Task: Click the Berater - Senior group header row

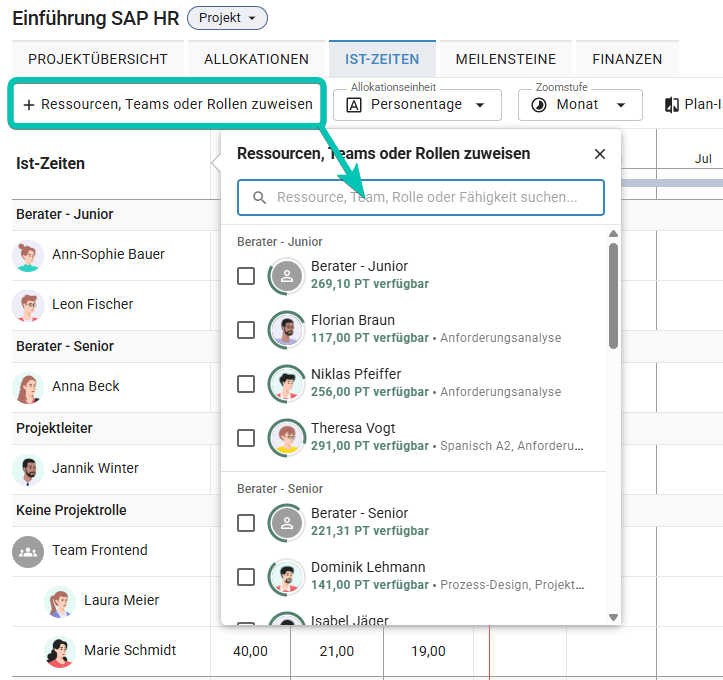Action: coord(116,347)
